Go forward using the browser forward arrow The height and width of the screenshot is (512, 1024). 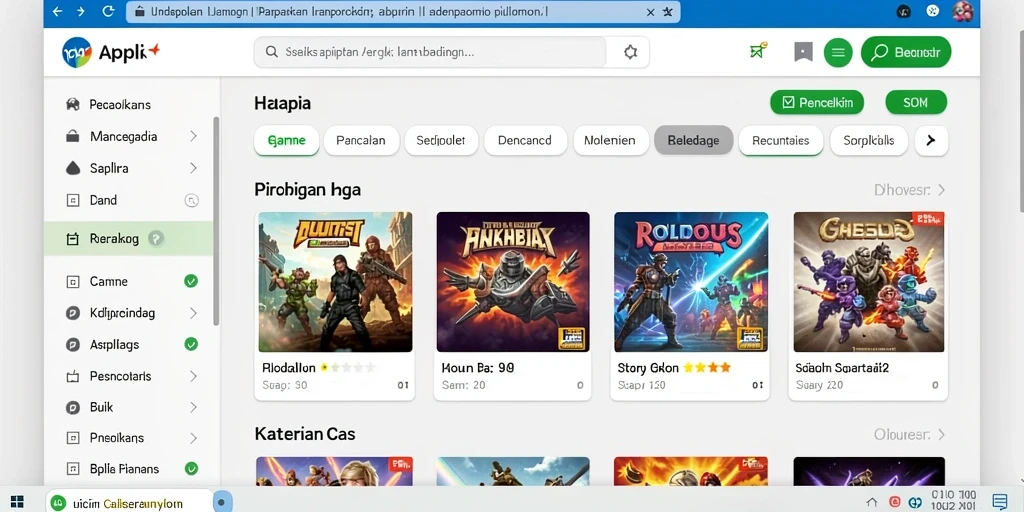click(x=80, y=11)
